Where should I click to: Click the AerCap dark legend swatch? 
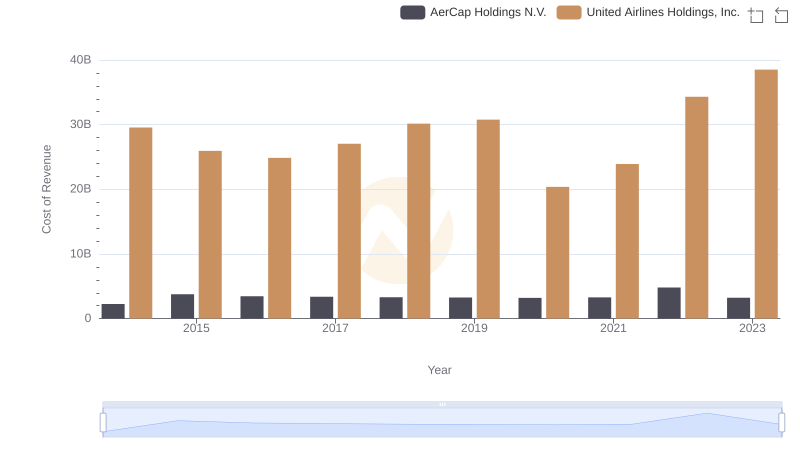pos(412,12)
